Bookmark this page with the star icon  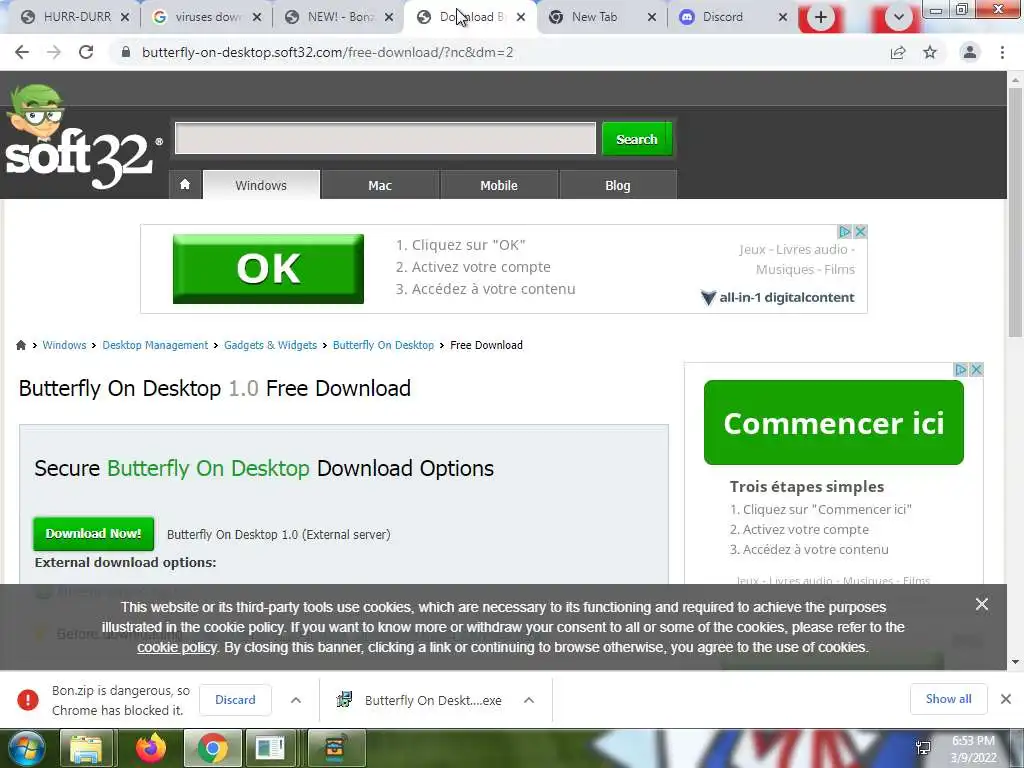930,52
